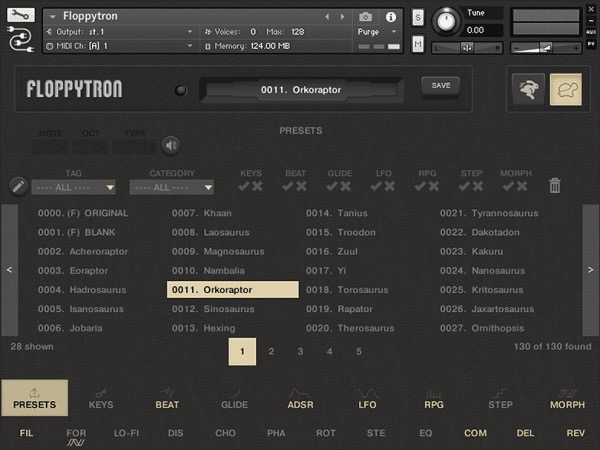This screenshot has width=600, height=450.
Task: Go to preset page 5
Action: (359, 351)
